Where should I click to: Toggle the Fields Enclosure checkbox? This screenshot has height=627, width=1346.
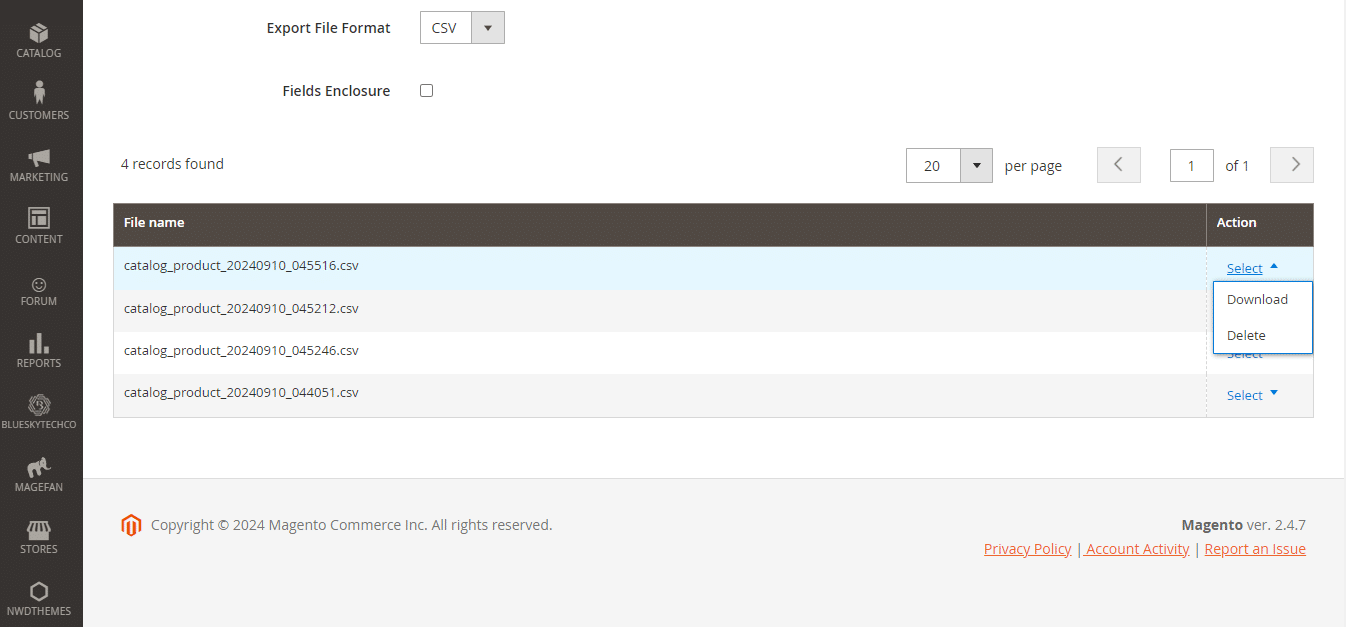426,90
